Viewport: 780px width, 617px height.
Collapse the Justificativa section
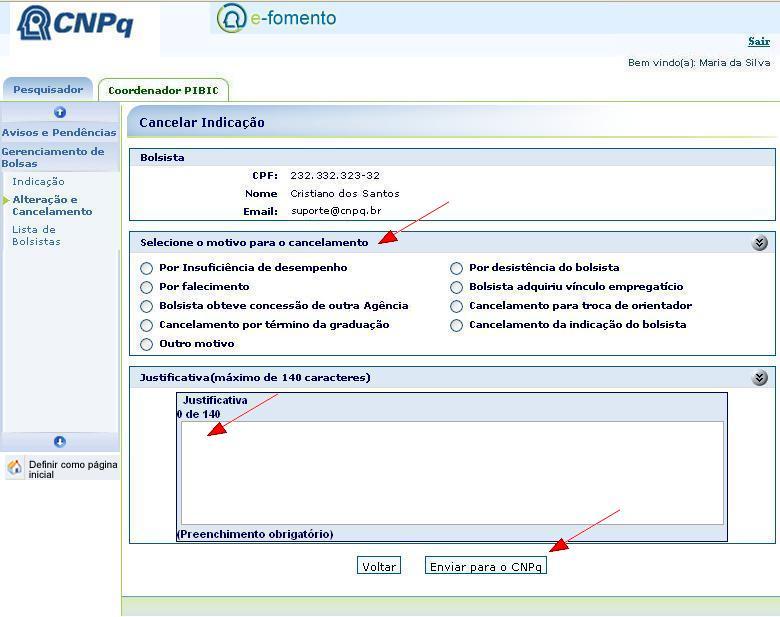(x=760, y=378)
